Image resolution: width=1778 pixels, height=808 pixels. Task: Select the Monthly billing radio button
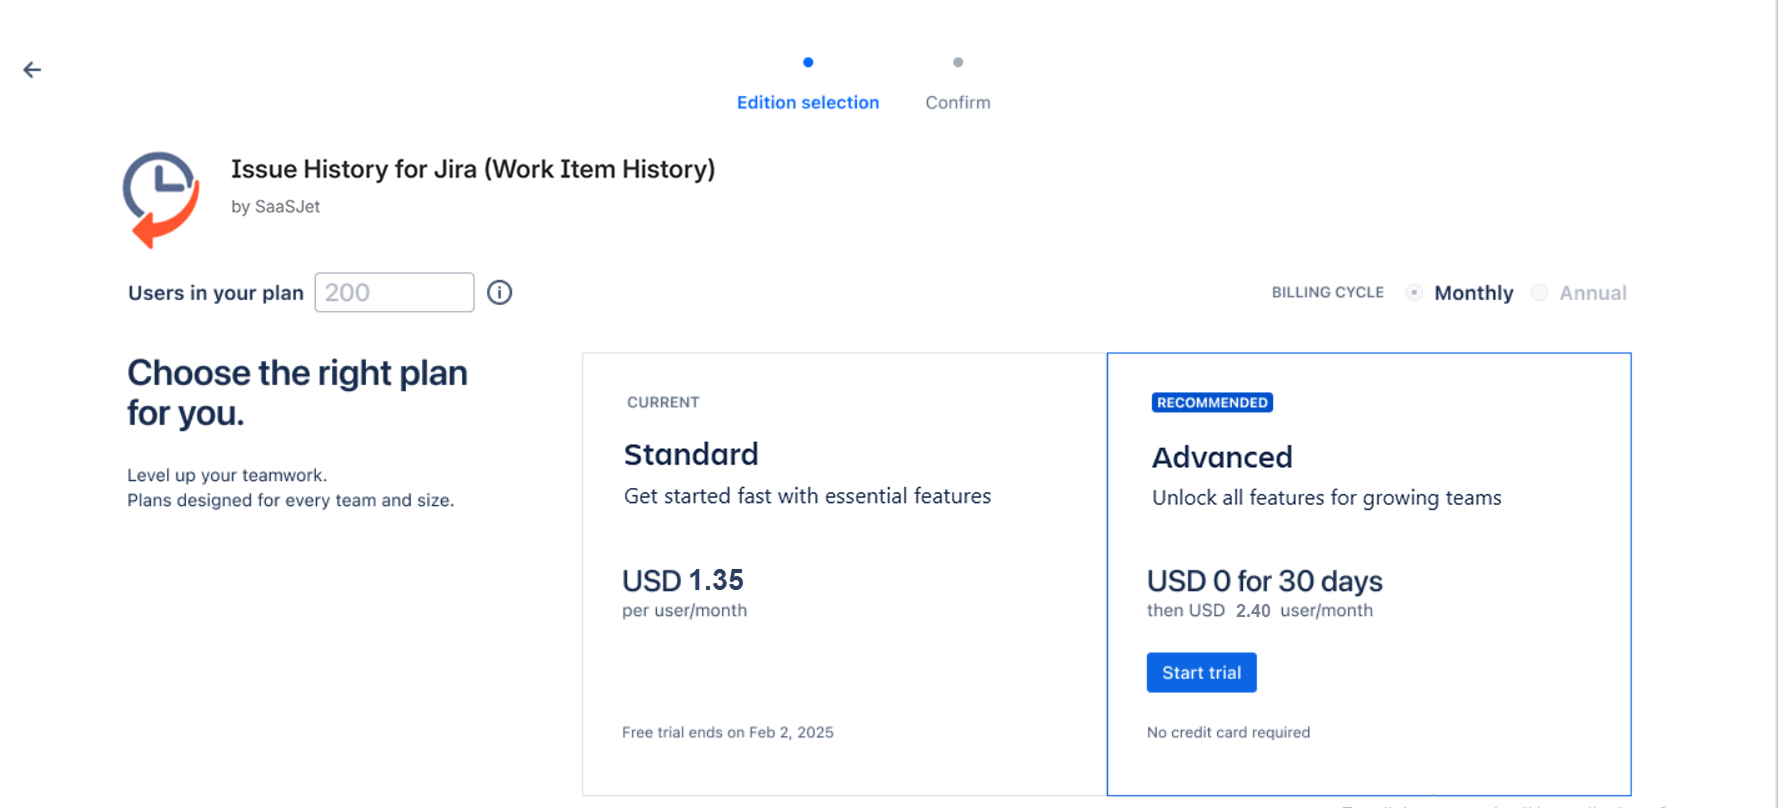point(1414,293)
